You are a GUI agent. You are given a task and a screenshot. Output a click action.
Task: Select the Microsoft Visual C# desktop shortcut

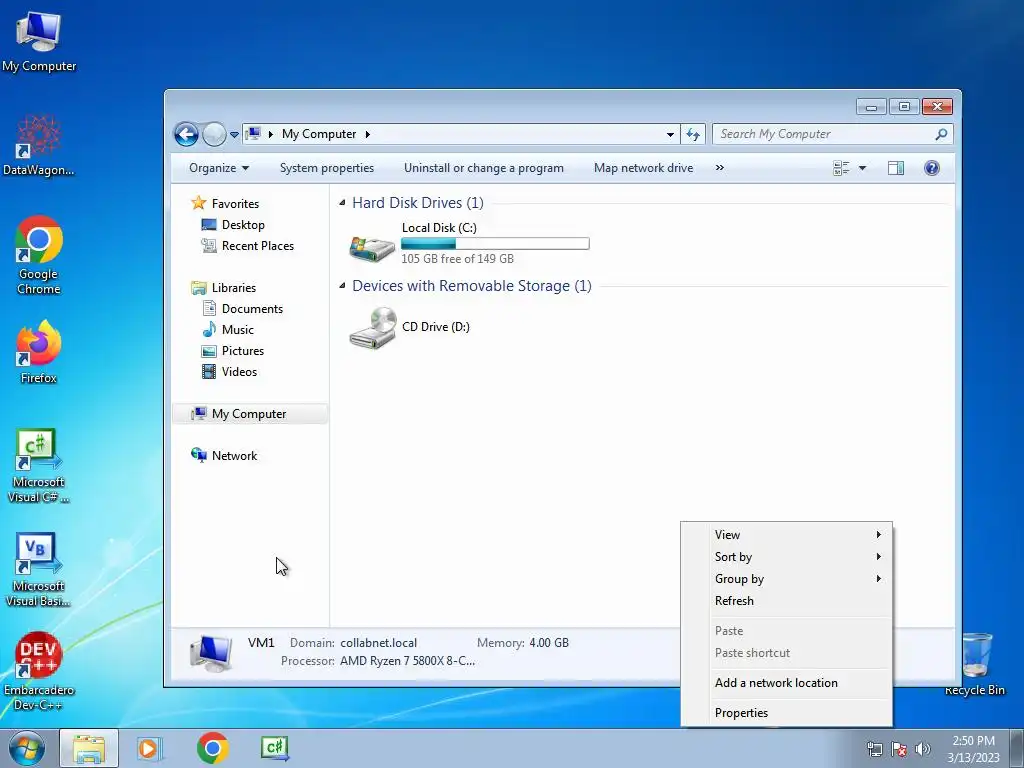pyautogui.click(x=39, y=465)
